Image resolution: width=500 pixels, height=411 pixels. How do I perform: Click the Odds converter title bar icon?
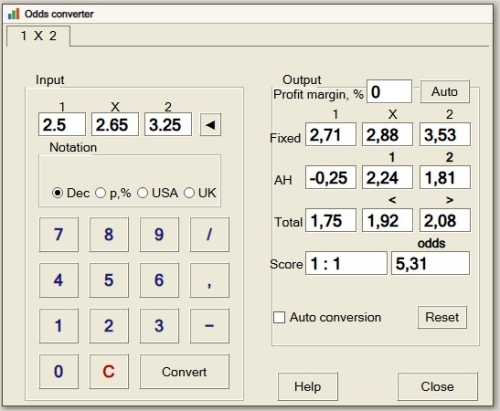click(14, 14)
